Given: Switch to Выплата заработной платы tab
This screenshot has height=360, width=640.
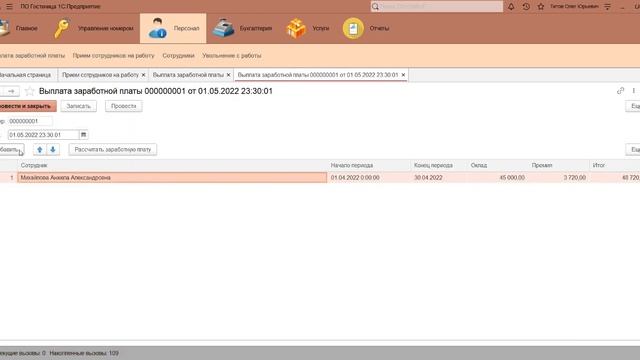Looking at the screenshot, I should coord(188,75).
